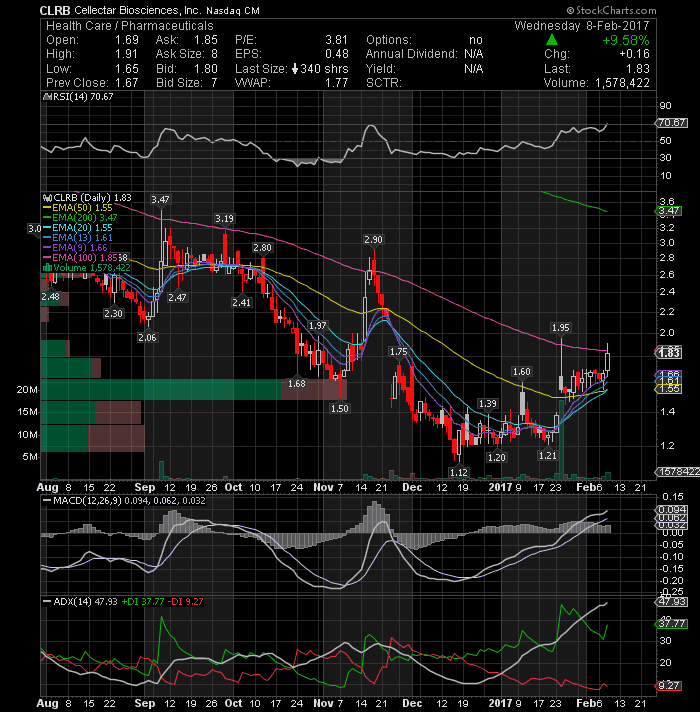Click the 1.39 price label
Screen dimensions: 700x712
(x=488, y=403)
